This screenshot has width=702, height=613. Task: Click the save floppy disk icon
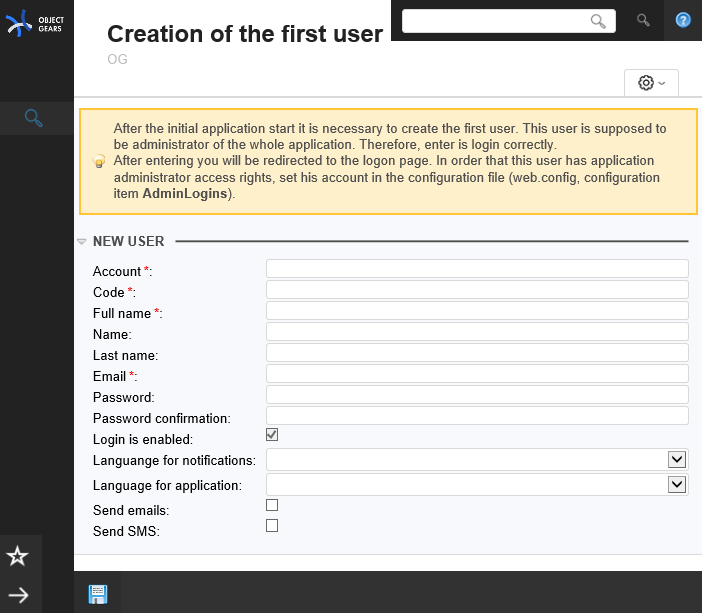click(98, 594)
